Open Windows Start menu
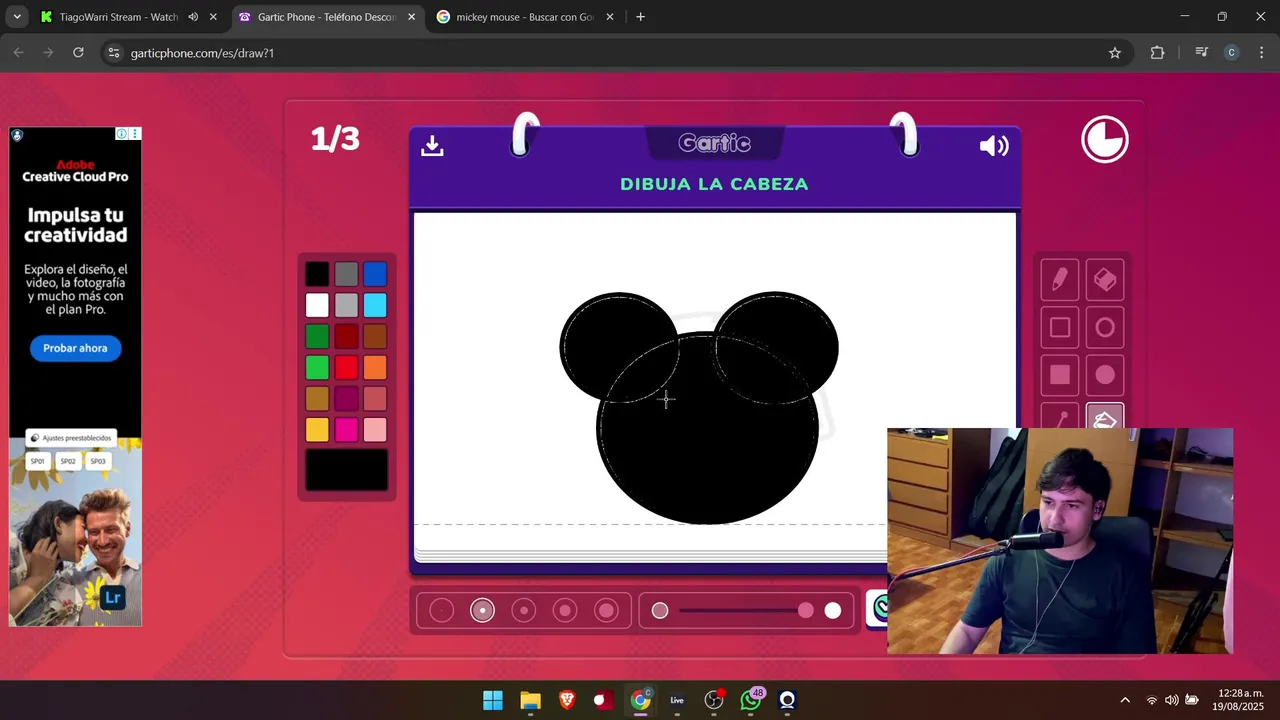Screen dimensions: 1280x720 493,700
